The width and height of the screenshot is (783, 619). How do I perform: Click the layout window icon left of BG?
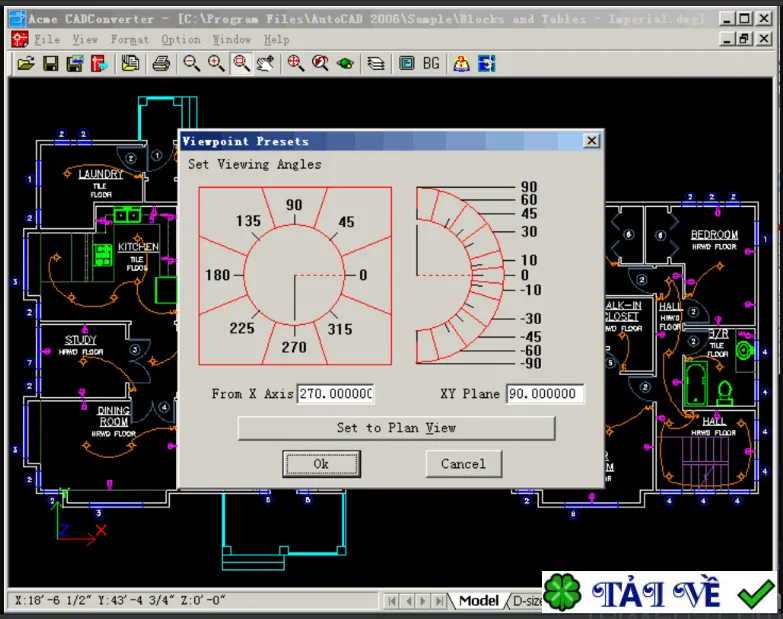[x=407, y=63]
